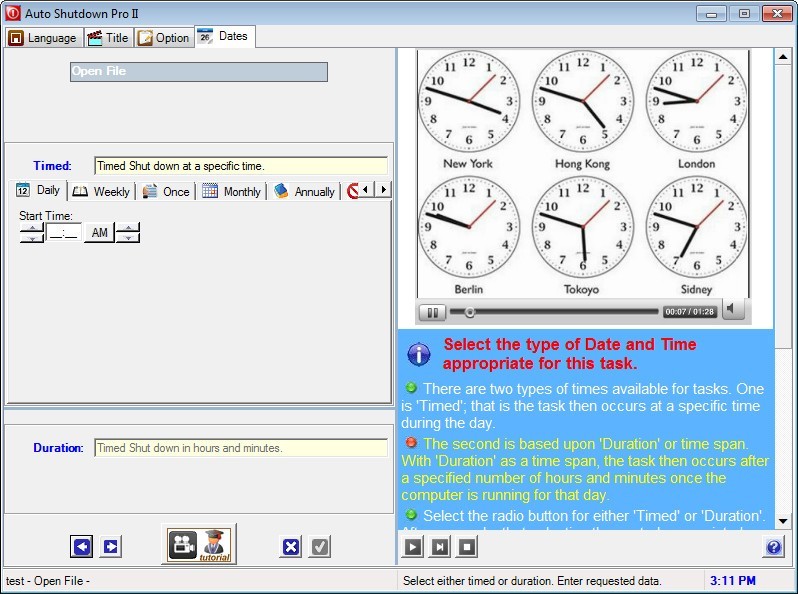Click the green bullet beside 'There are two types'
The image size is (798, 594).
[411, 388]
